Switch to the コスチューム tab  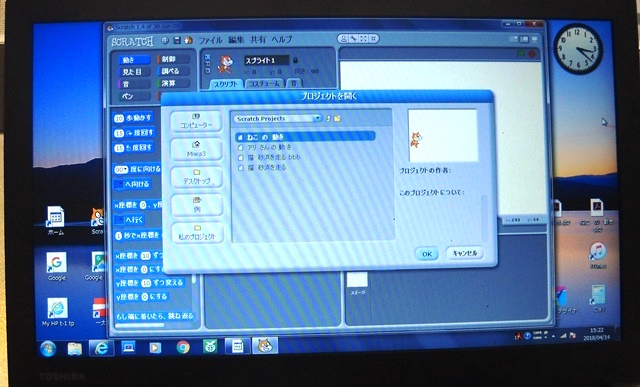point(264,83)
